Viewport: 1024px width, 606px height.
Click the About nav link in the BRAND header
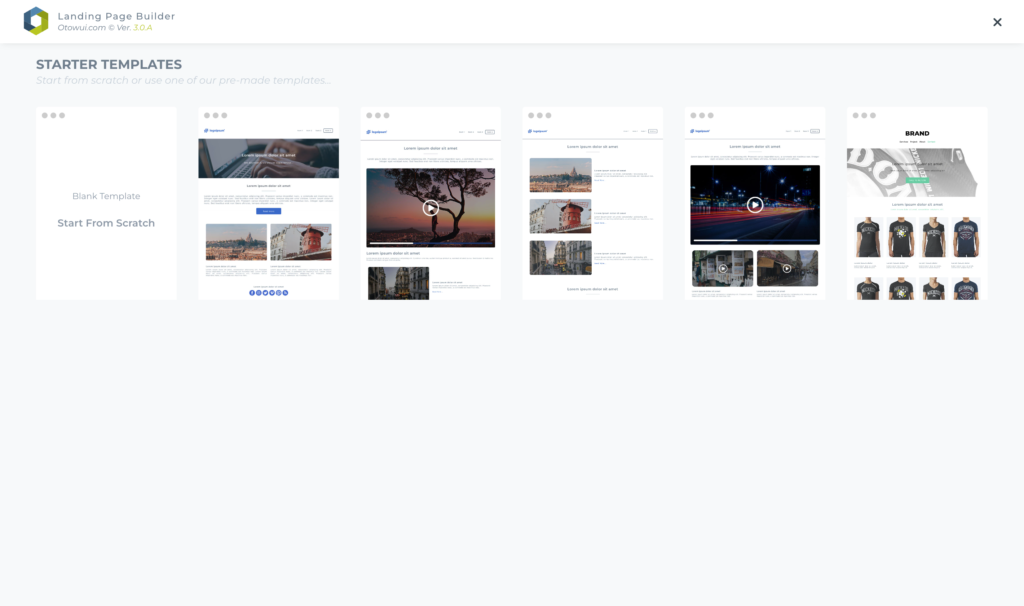(922, 142)
